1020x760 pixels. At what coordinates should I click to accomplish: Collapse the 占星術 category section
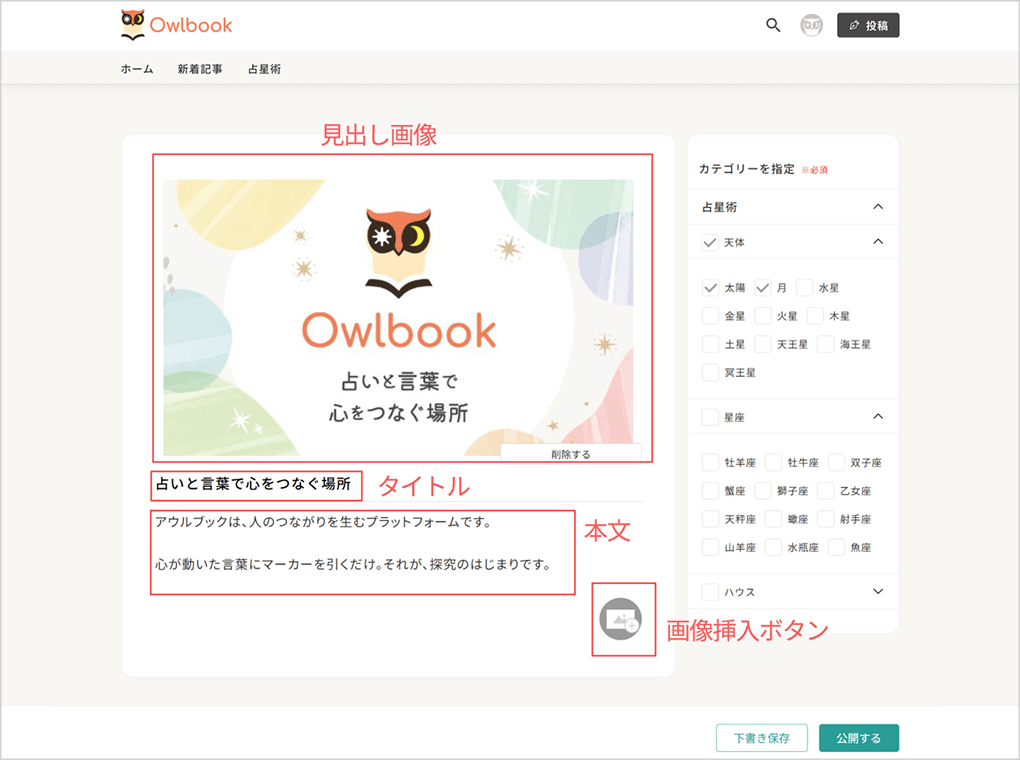click(x=878, y=207)
